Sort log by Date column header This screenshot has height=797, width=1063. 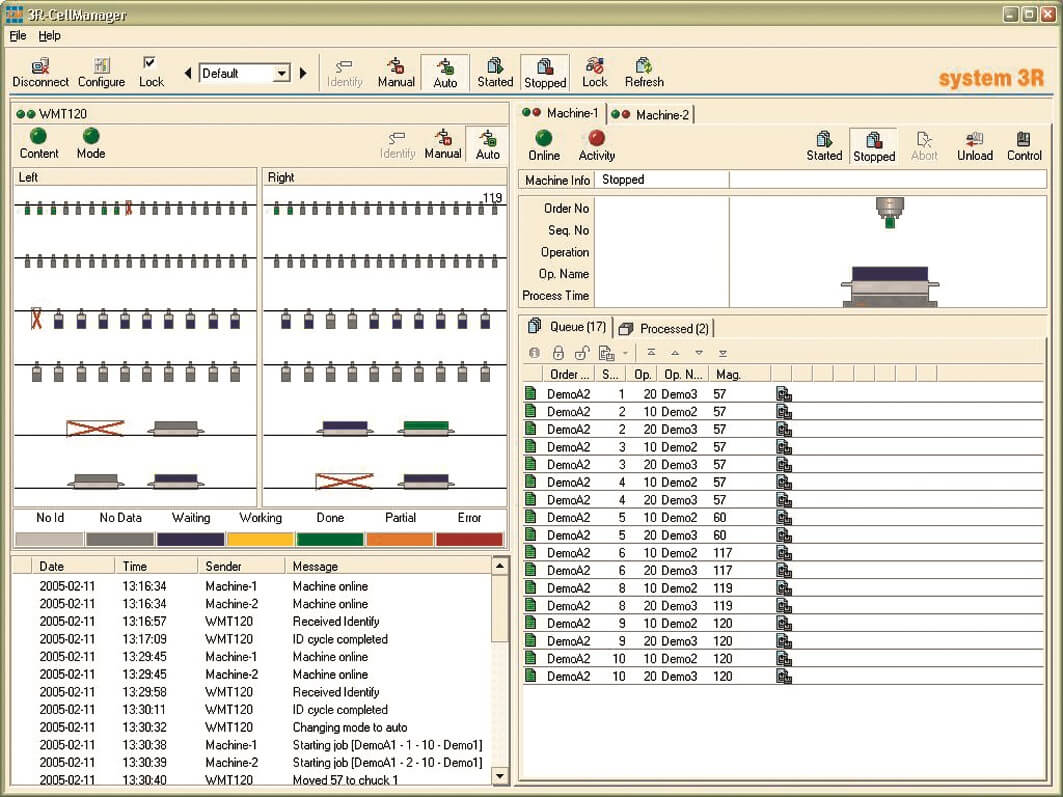pyautogui.click(x=73, y=566)
